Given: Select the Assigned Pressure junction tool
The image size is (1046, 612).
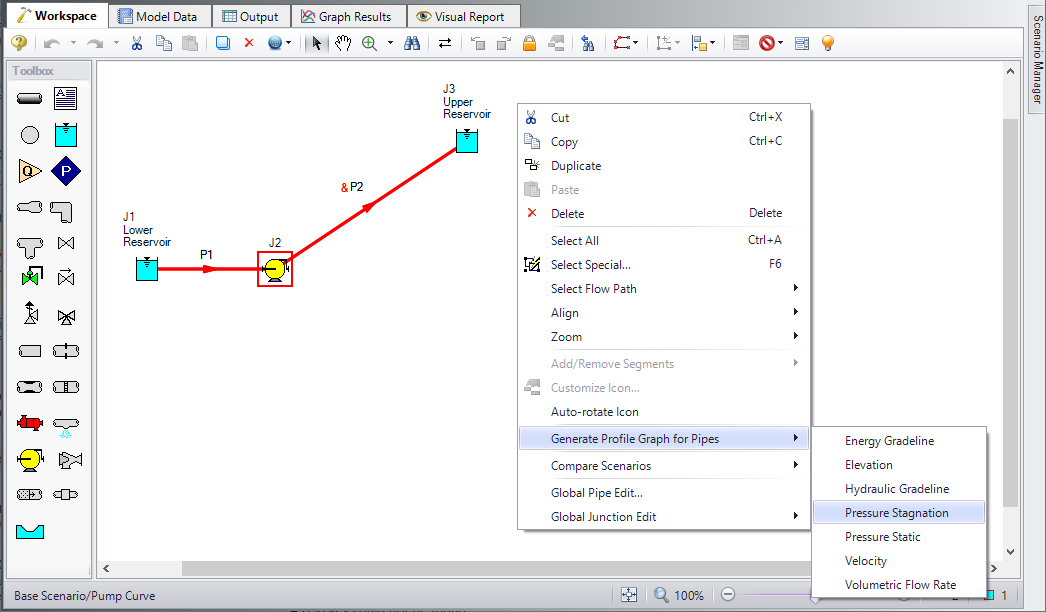Looking at the screenshot, I should coord(65,171).
